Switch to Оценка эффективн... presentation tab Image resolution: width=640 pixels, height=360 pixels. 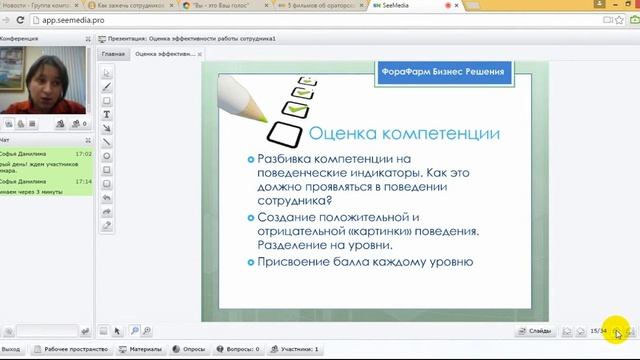(165, 54)
